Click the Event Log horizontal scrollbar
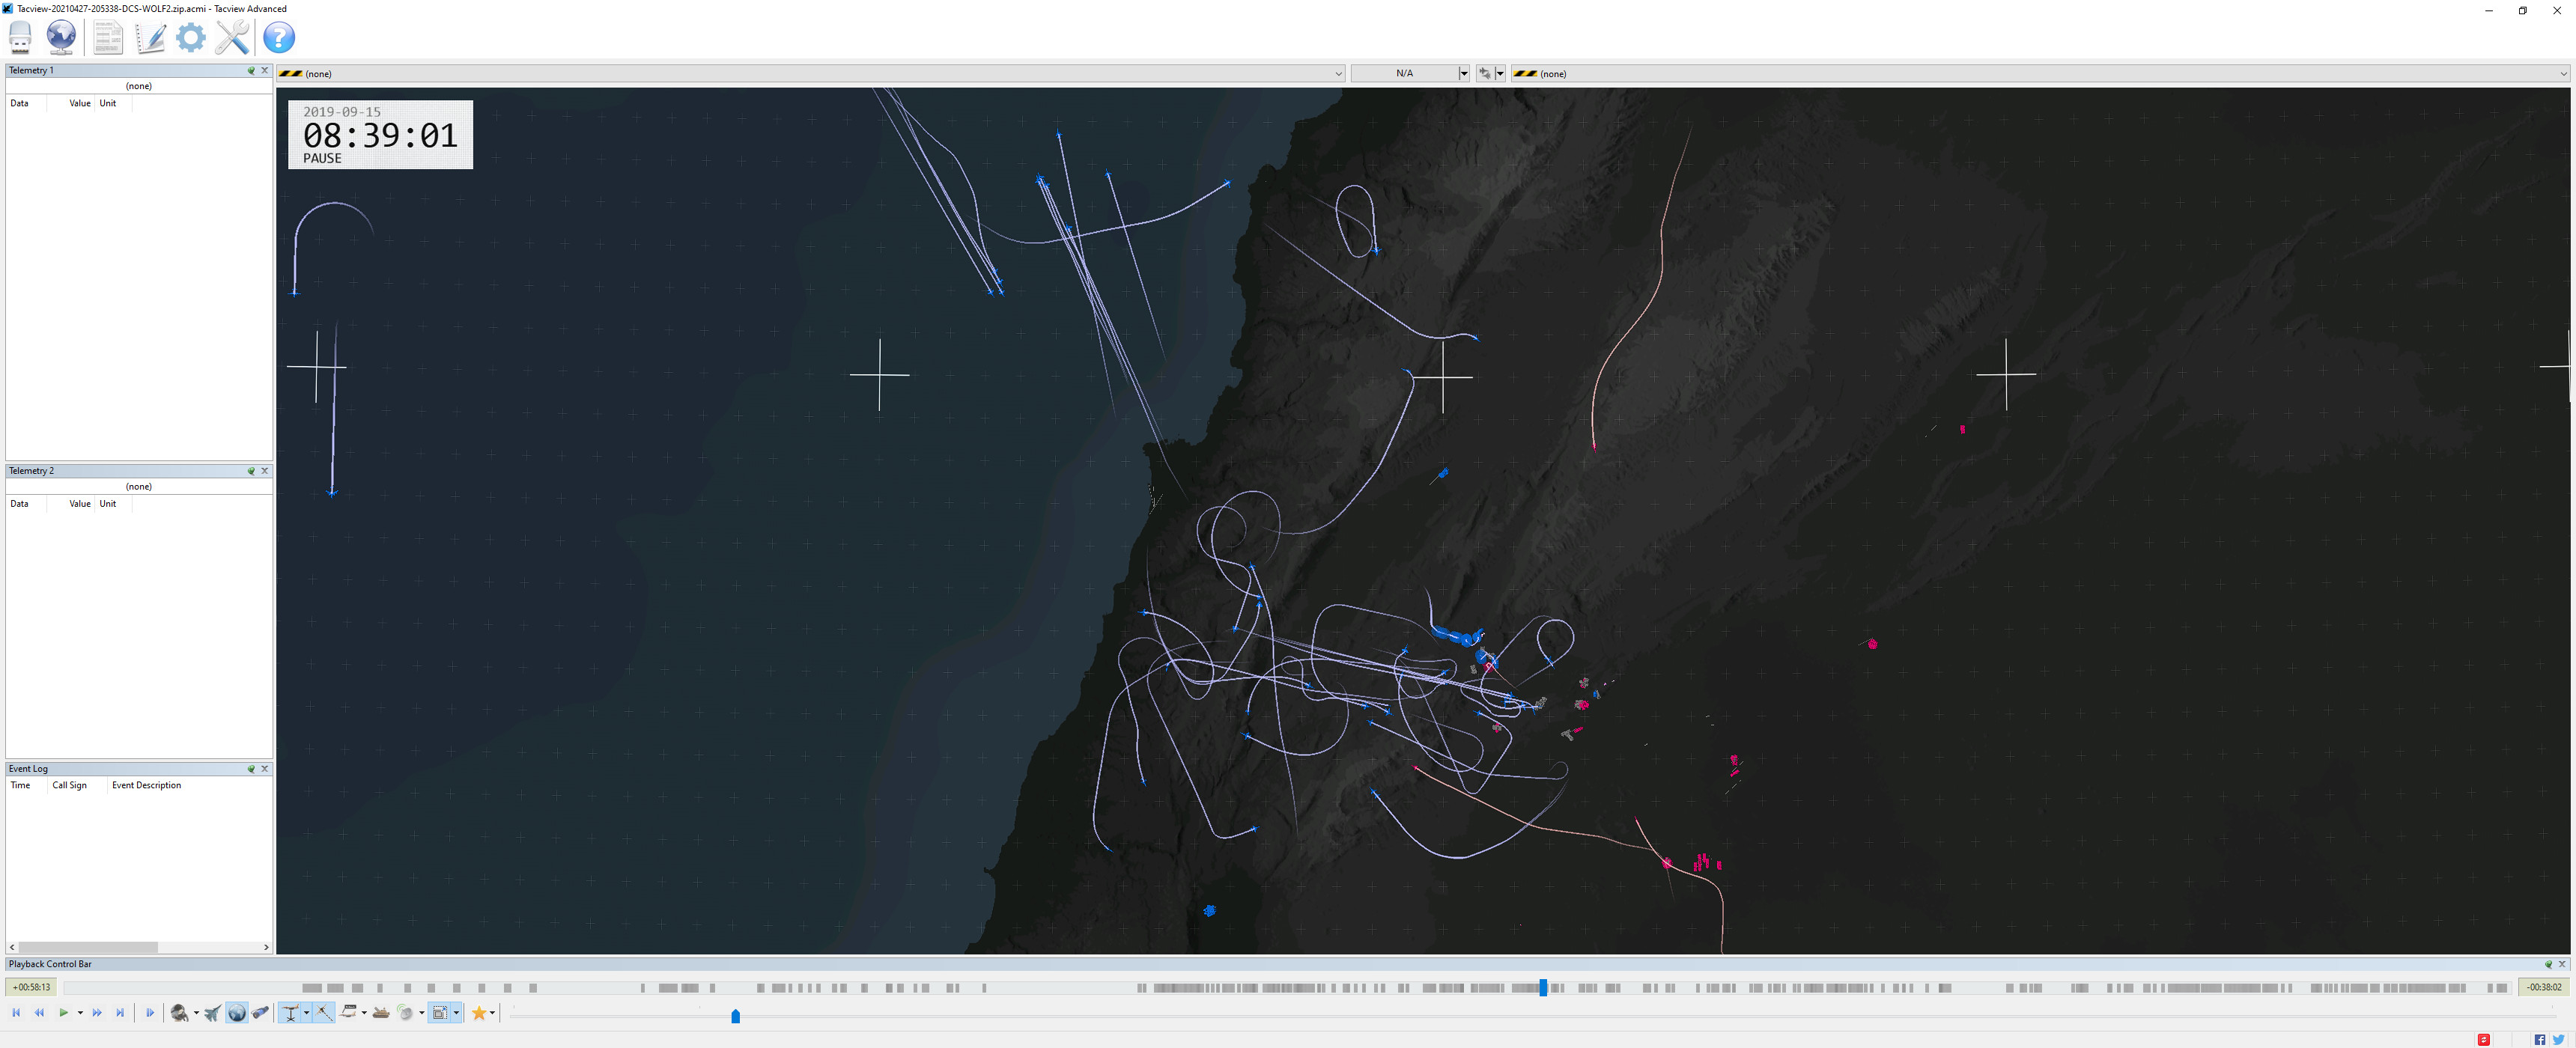2576x1048 pixels. [x=88, y=947]
